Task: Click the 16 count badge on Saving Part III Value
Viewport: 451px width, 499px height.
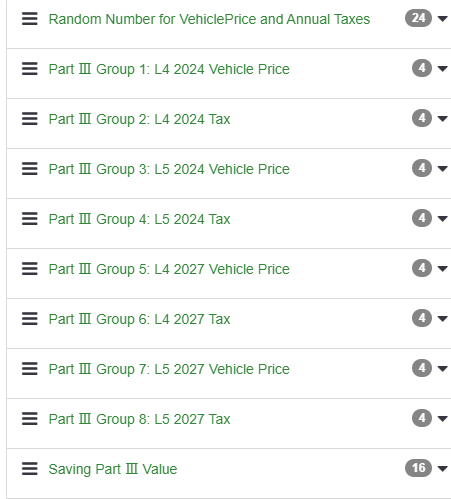Action: [418, 468]
